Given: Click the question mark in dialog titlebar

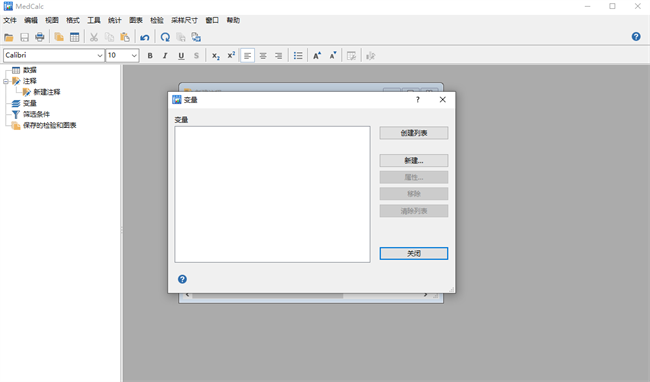Looking at the screenshot, I should click(x=418, y=99).
